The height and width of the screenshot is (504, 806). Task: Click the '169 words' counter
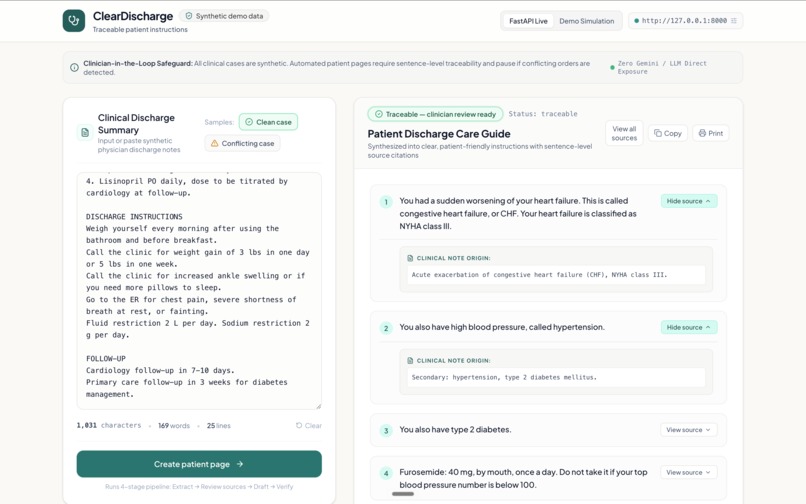(x=174, y=426)
